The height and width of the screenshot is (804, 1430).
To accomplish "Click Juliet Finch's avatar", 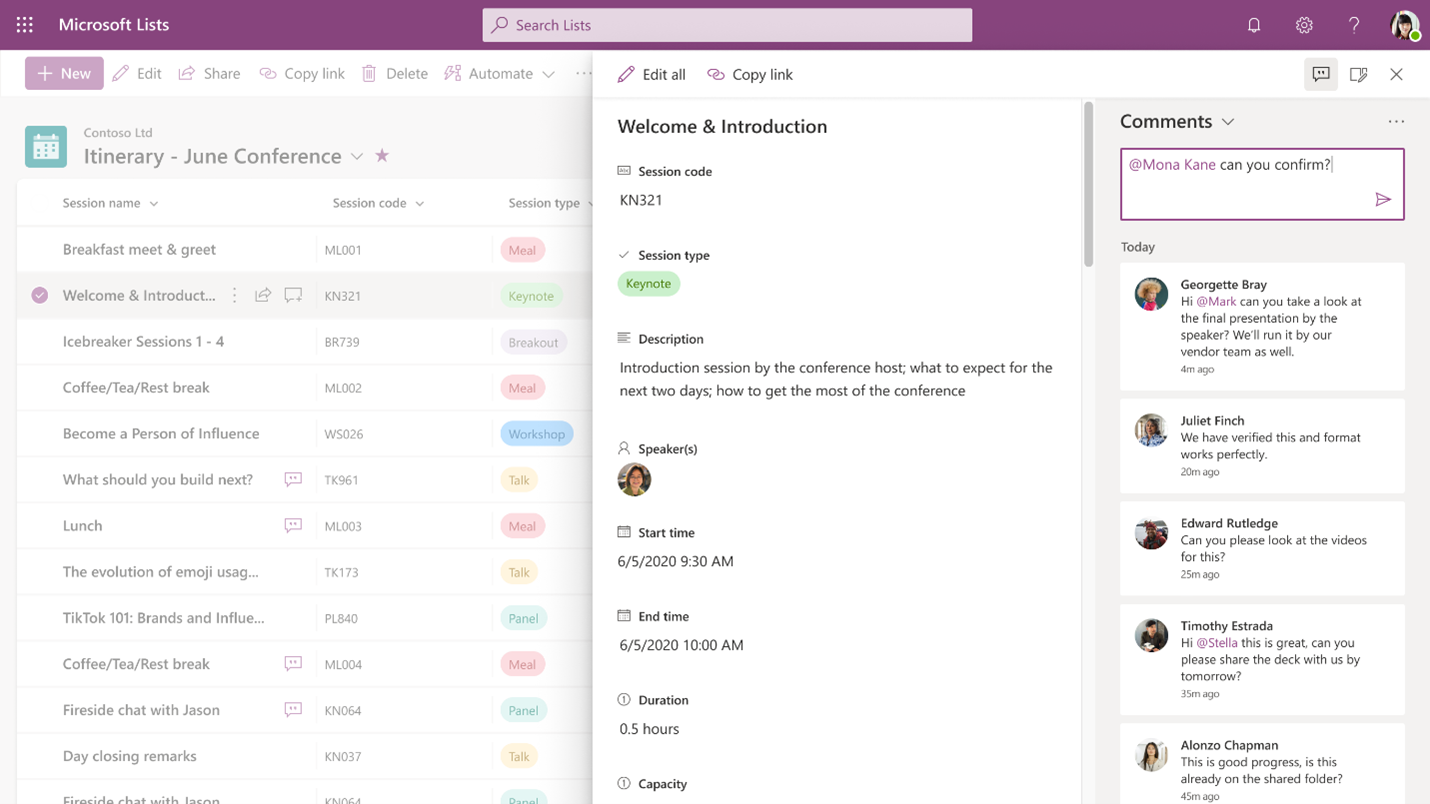I will coord(1151,430).
